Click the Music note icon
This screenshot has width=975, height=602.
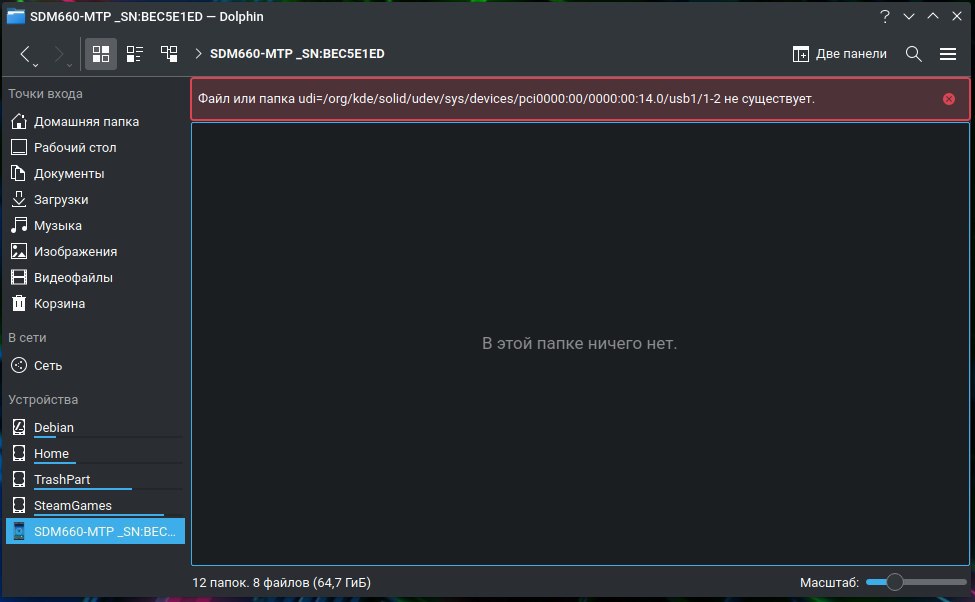[19, 225]
